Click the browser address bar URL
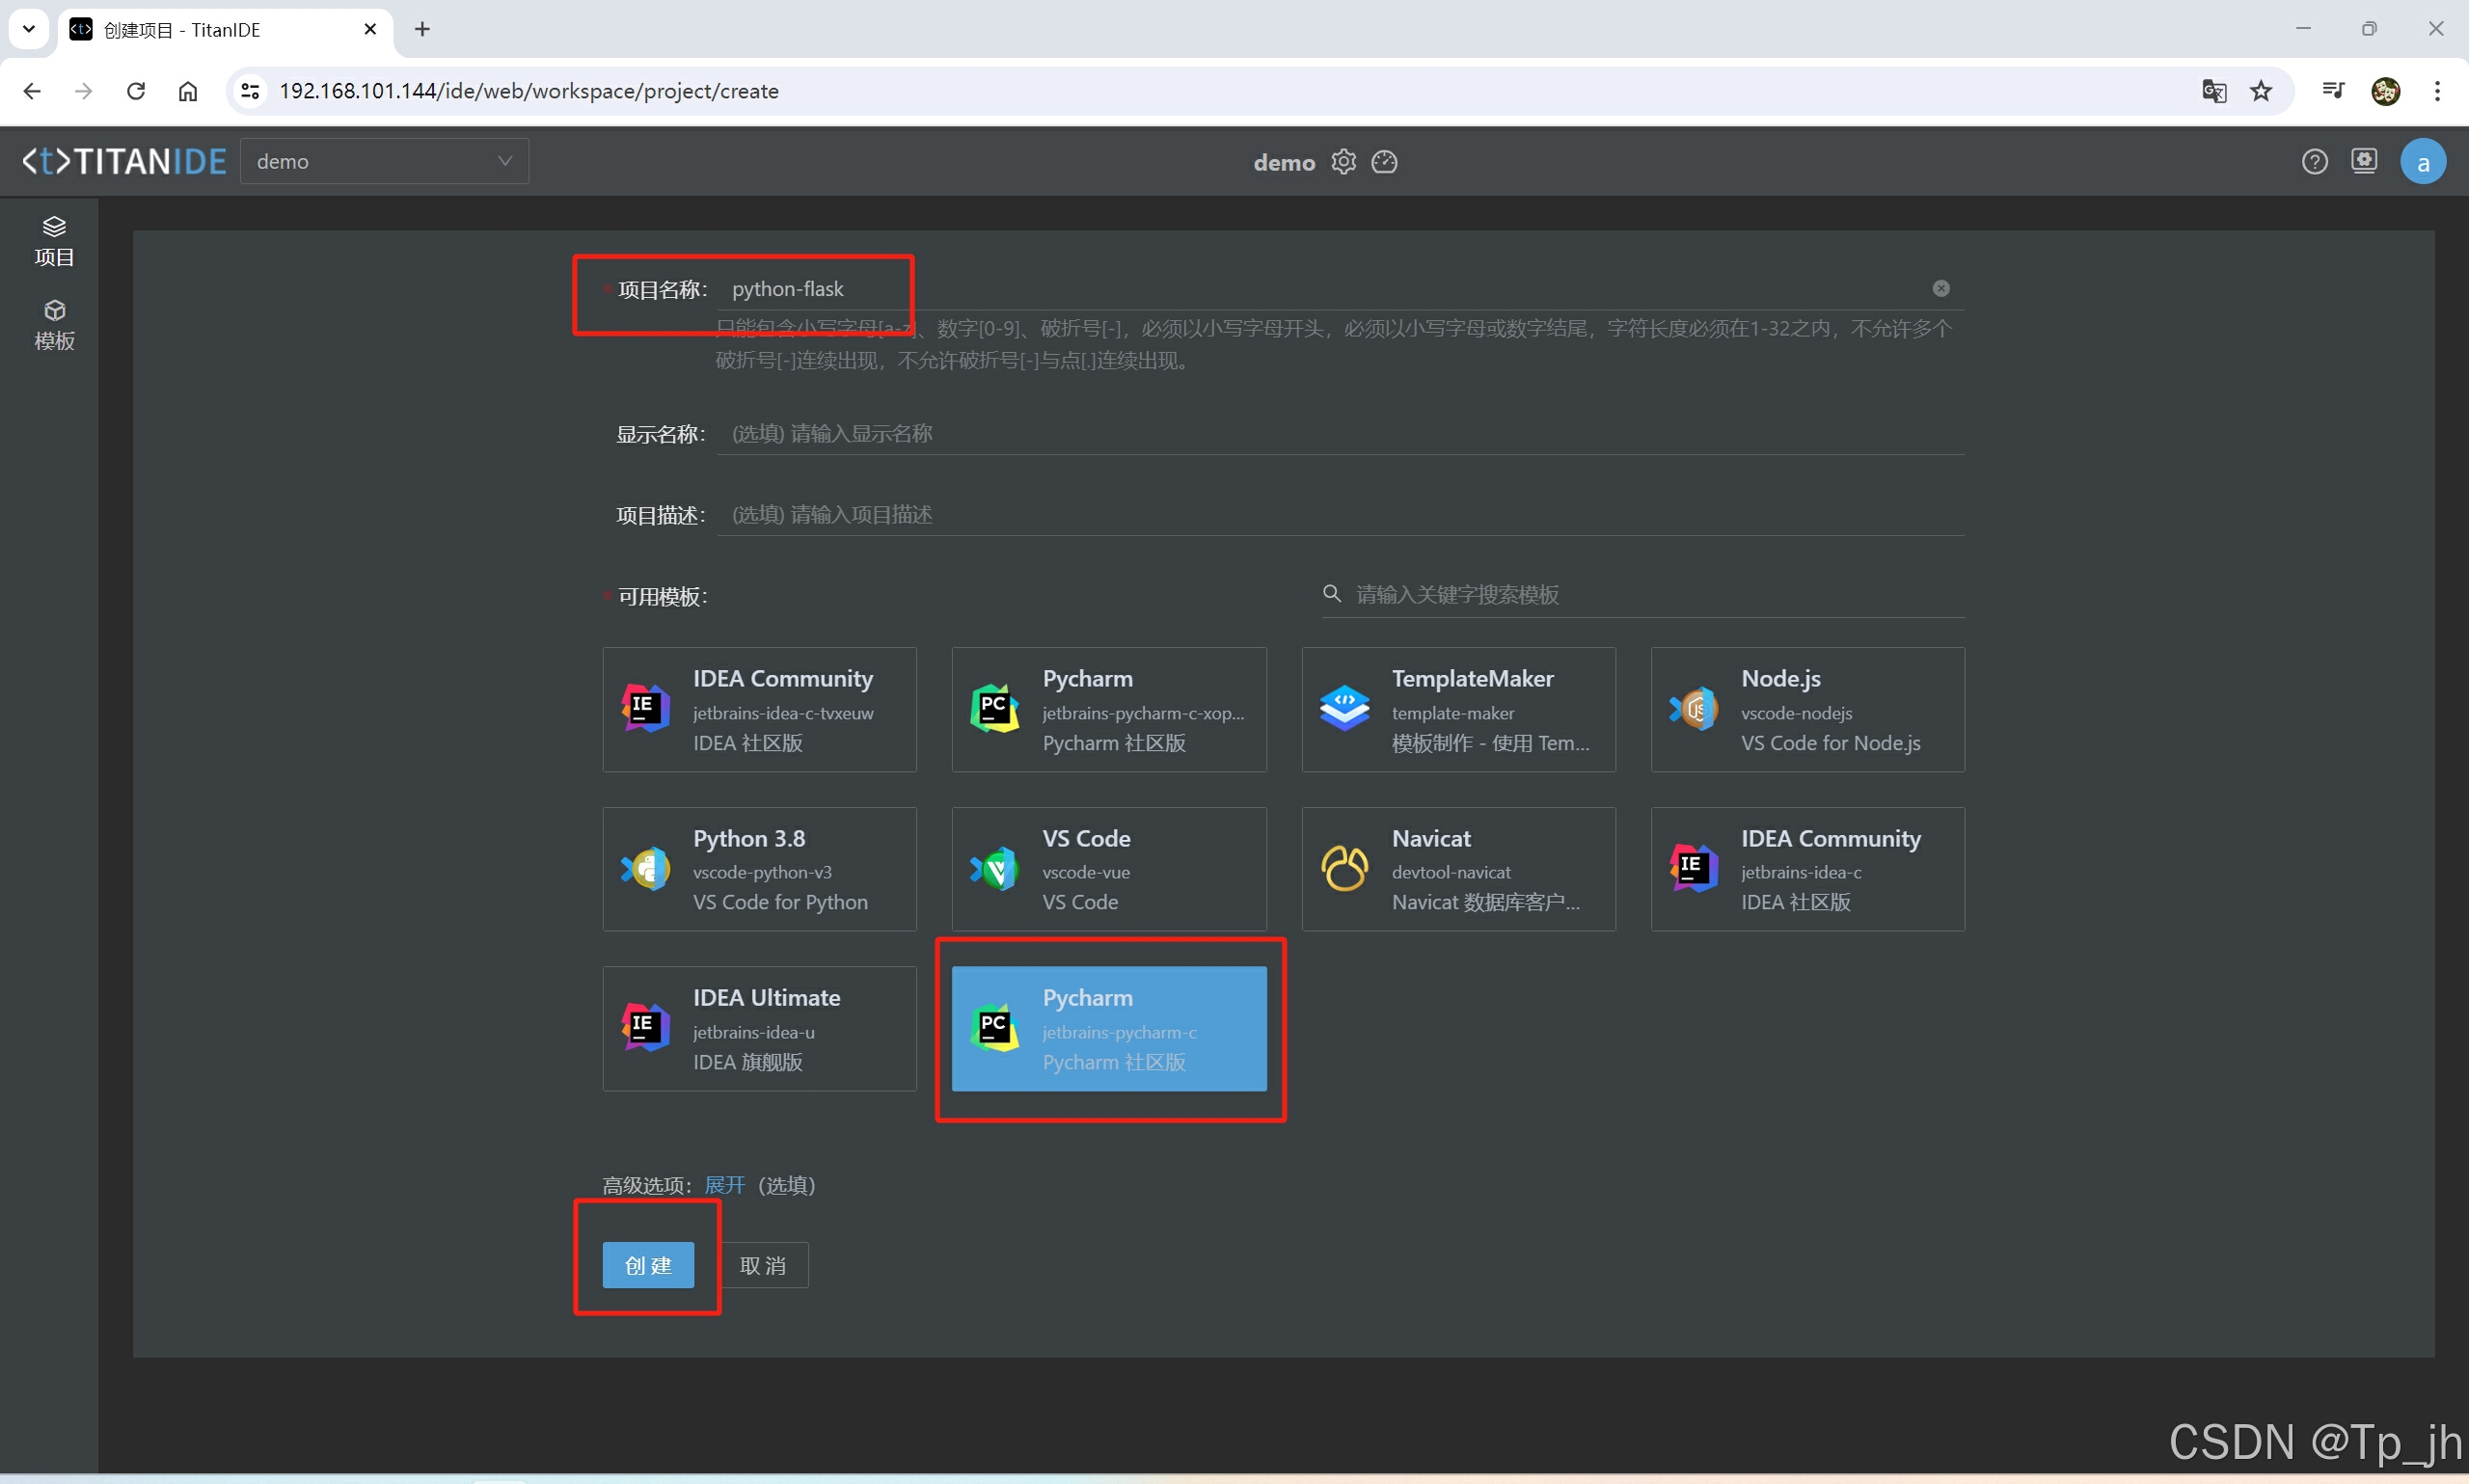This screenshot has height=1484, width=2469. pos(529,91)
